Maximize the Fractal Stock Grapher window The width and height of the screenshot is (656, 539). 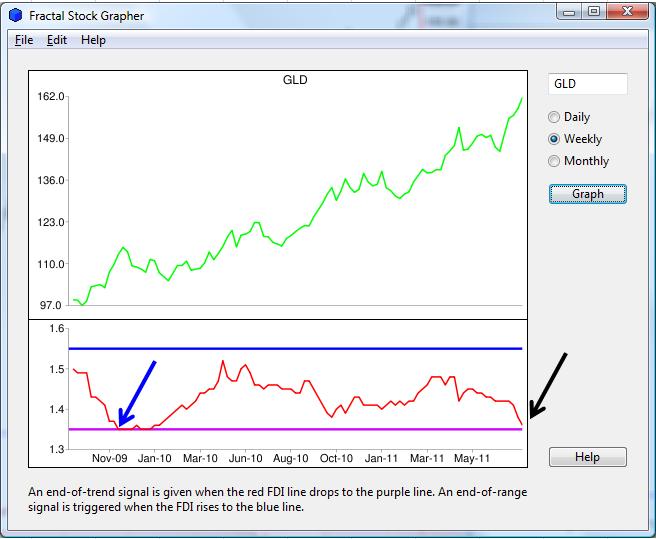[x=594, y=11]
